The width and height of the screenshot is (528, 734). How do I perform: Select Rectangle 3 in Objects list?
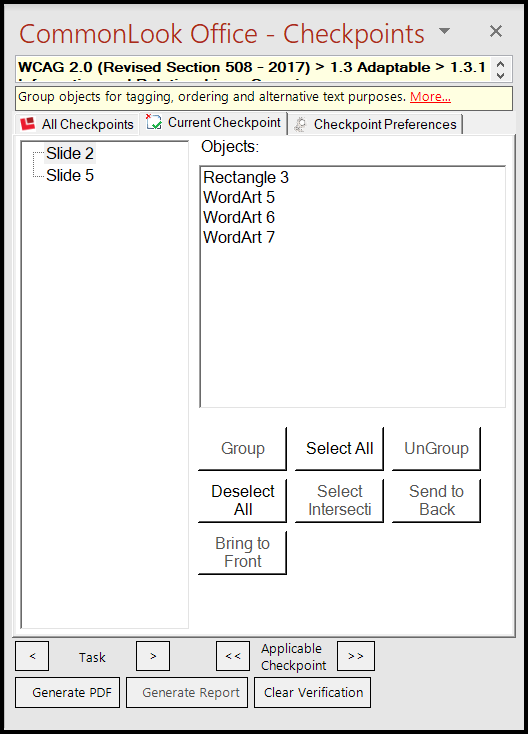(246, 177)
